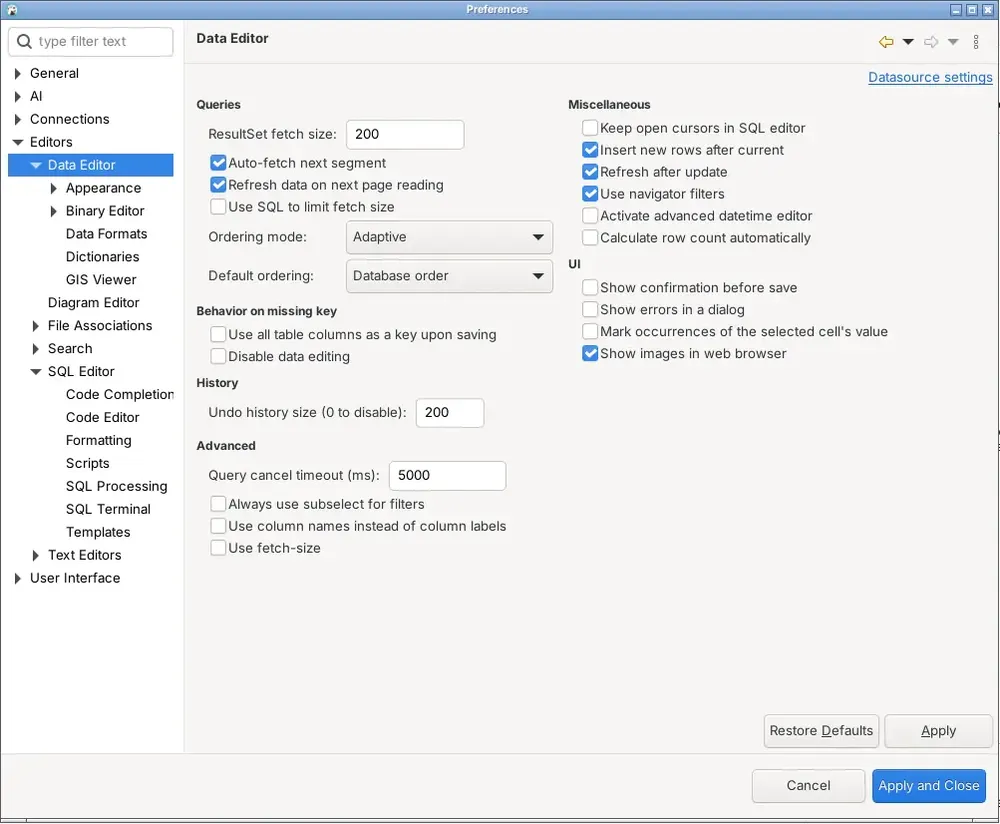Image resolution: width=1000 pixels, height=824 pixels.
Task: Select Diagram Editor in the tree
Action: pos(93,303)
